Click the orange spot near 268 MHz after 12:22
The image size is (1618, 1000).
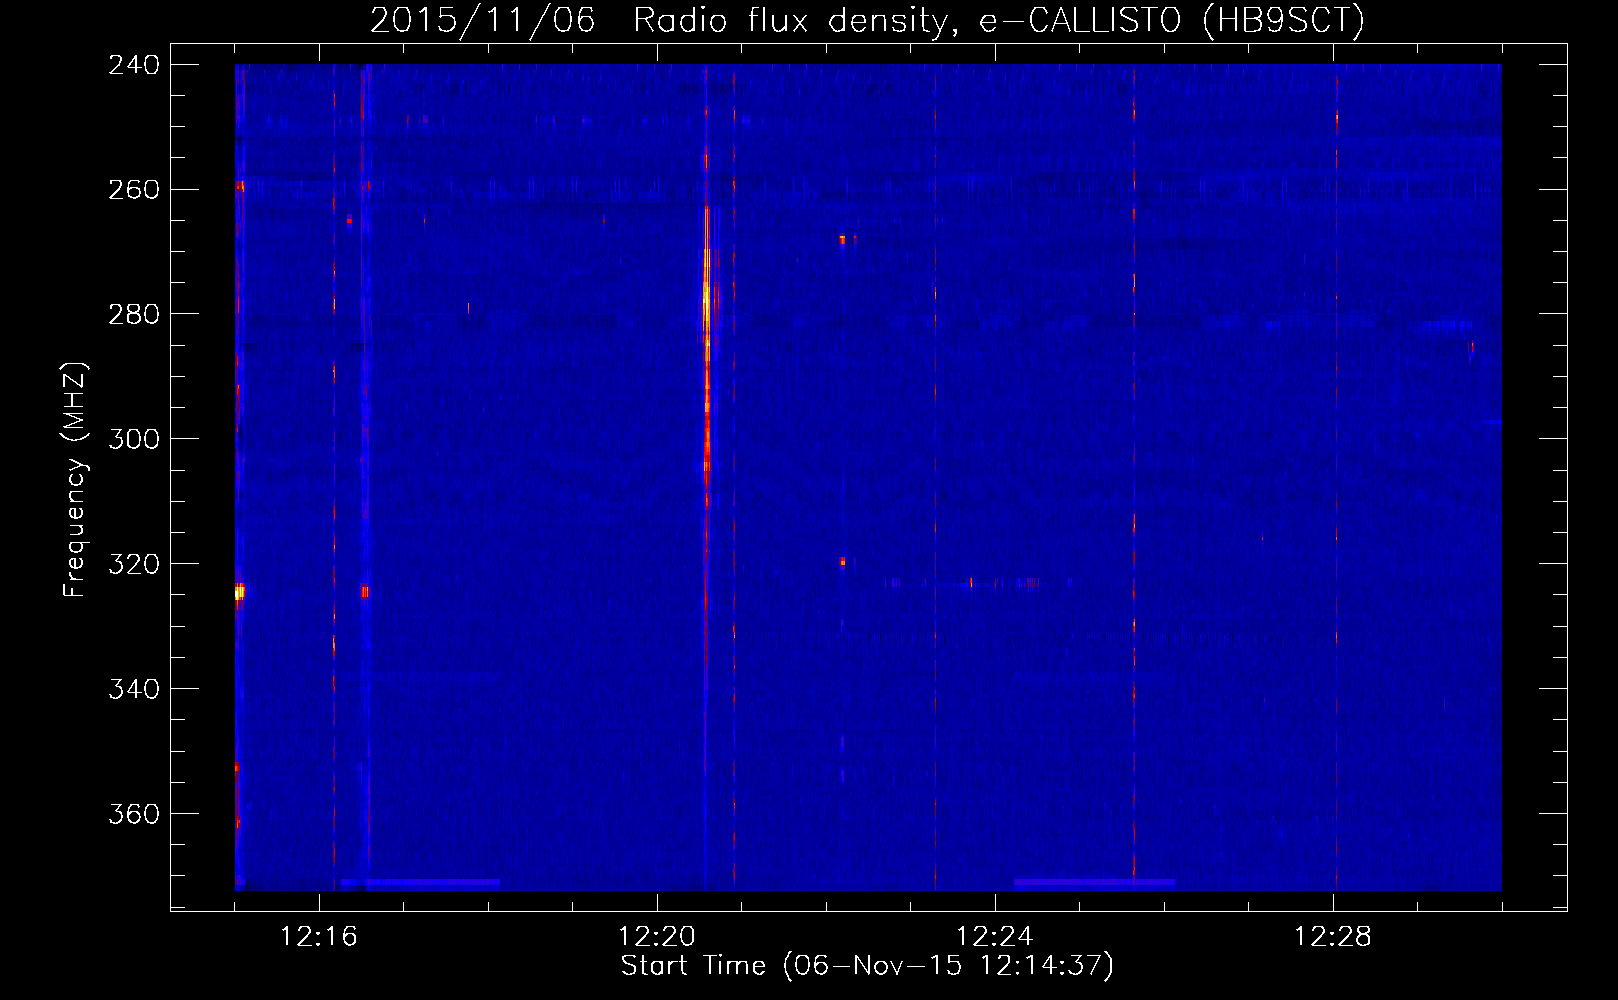(842, 239)
